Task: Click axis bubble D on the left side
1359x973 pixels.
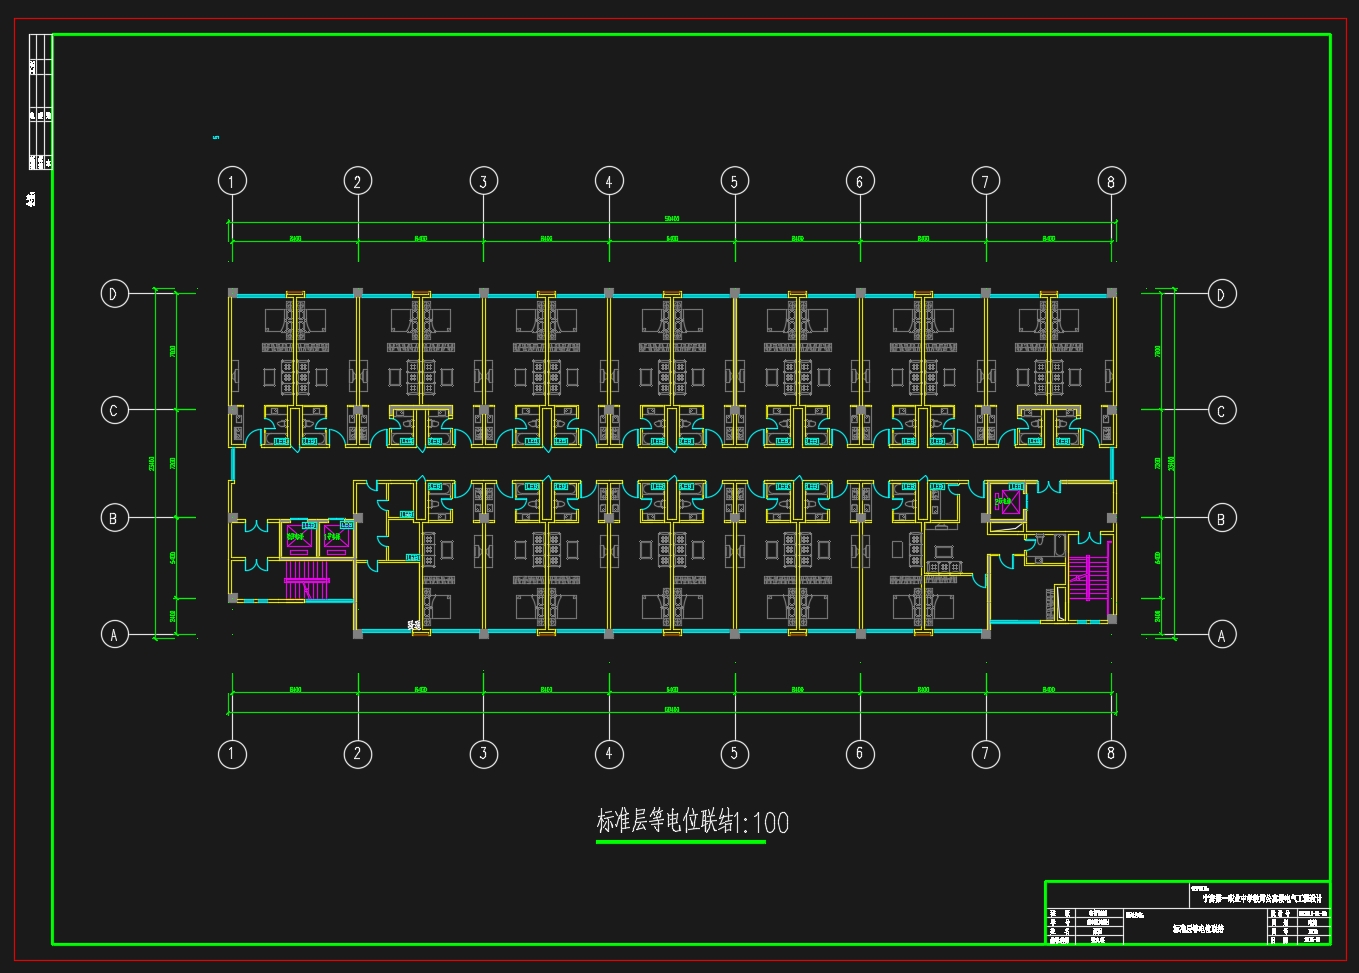Action: (x=115, y=294)
